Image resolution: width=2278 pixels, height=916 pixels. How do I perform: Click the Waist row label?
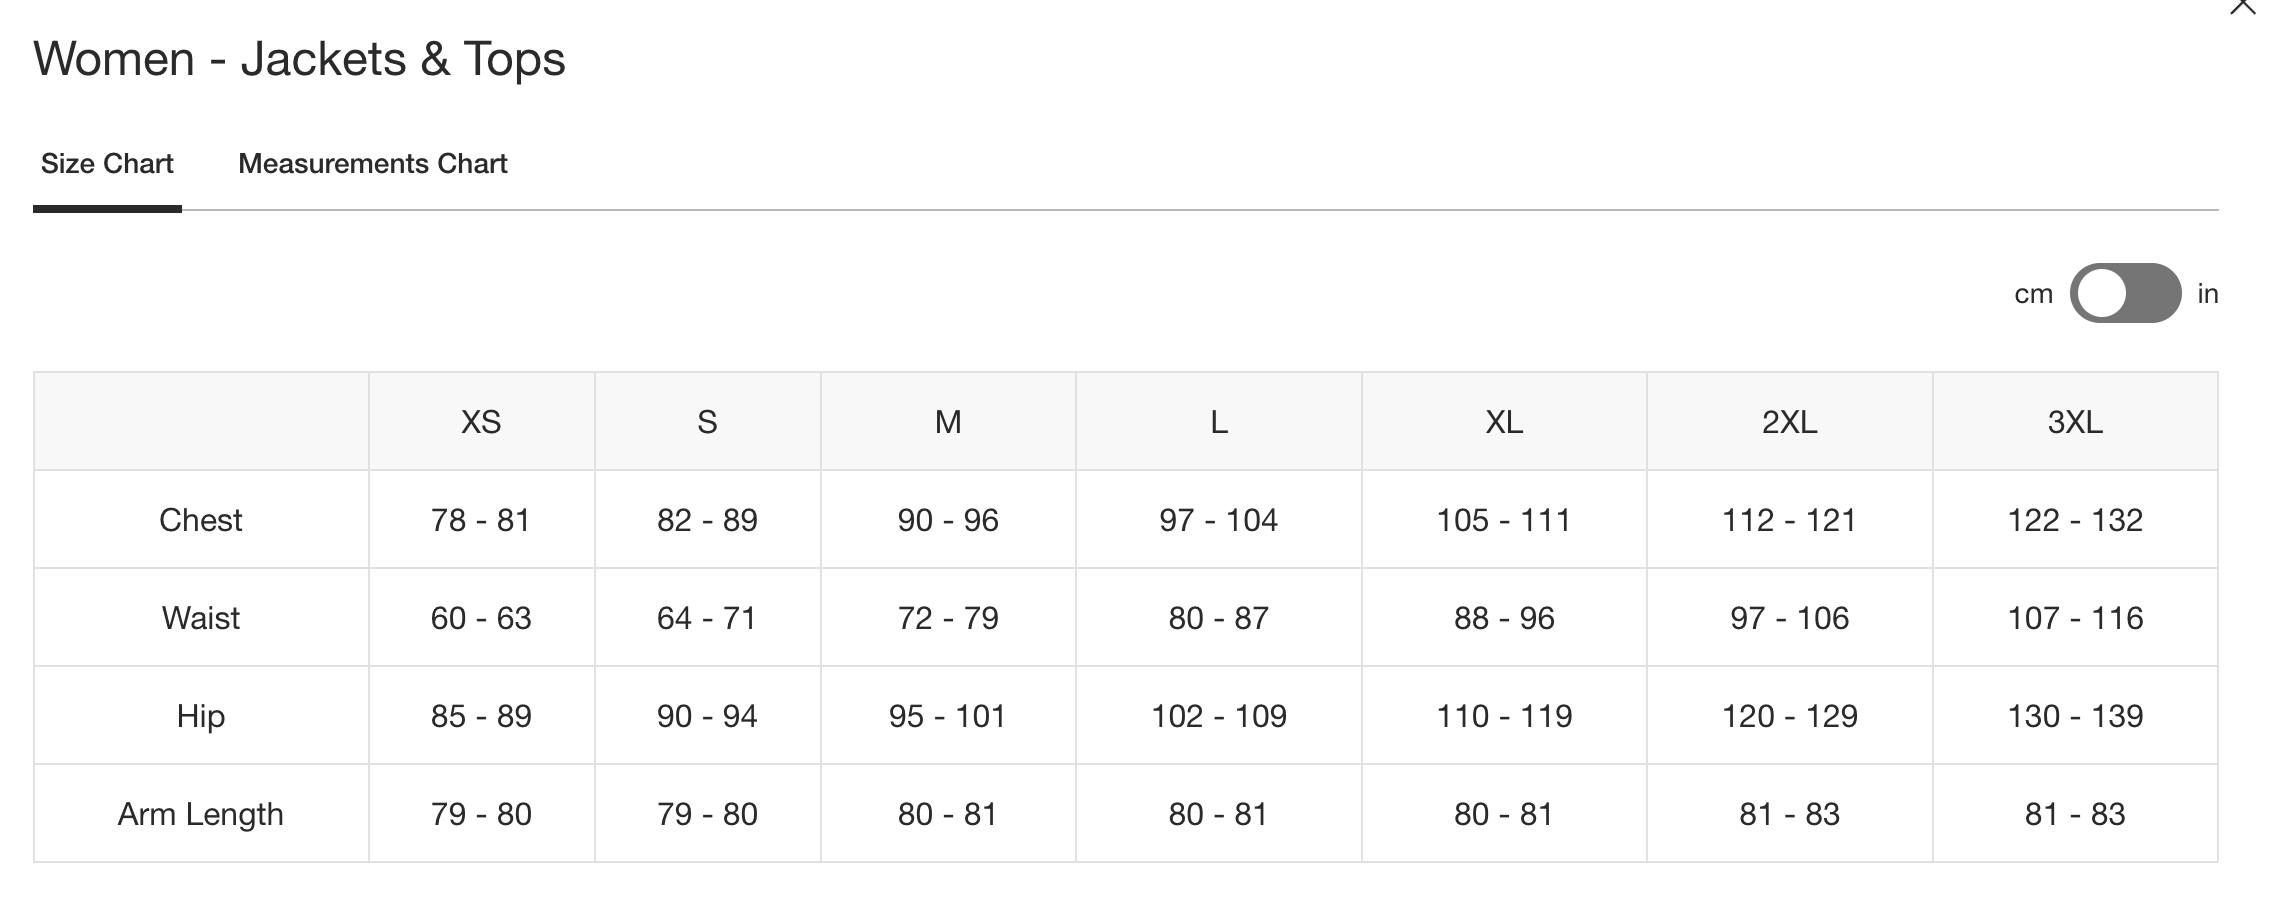pos(201,618)
